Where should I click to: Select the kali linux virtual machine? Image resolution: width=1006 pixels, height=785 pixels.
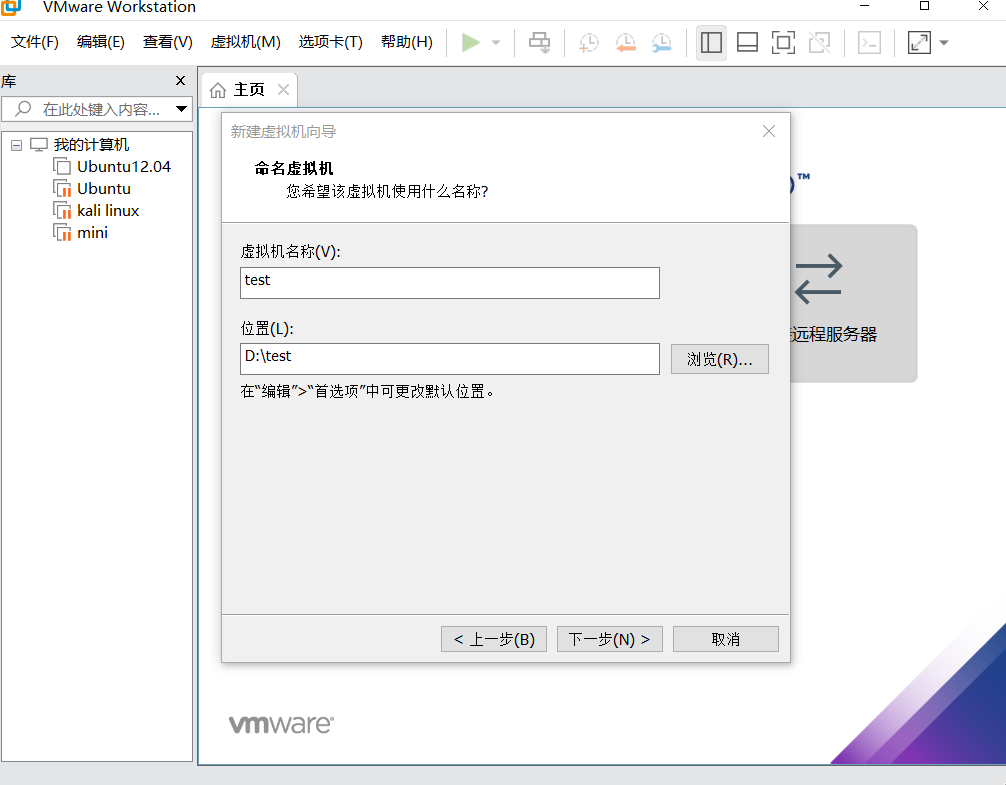pyautogui.click(x=105, y=210)
